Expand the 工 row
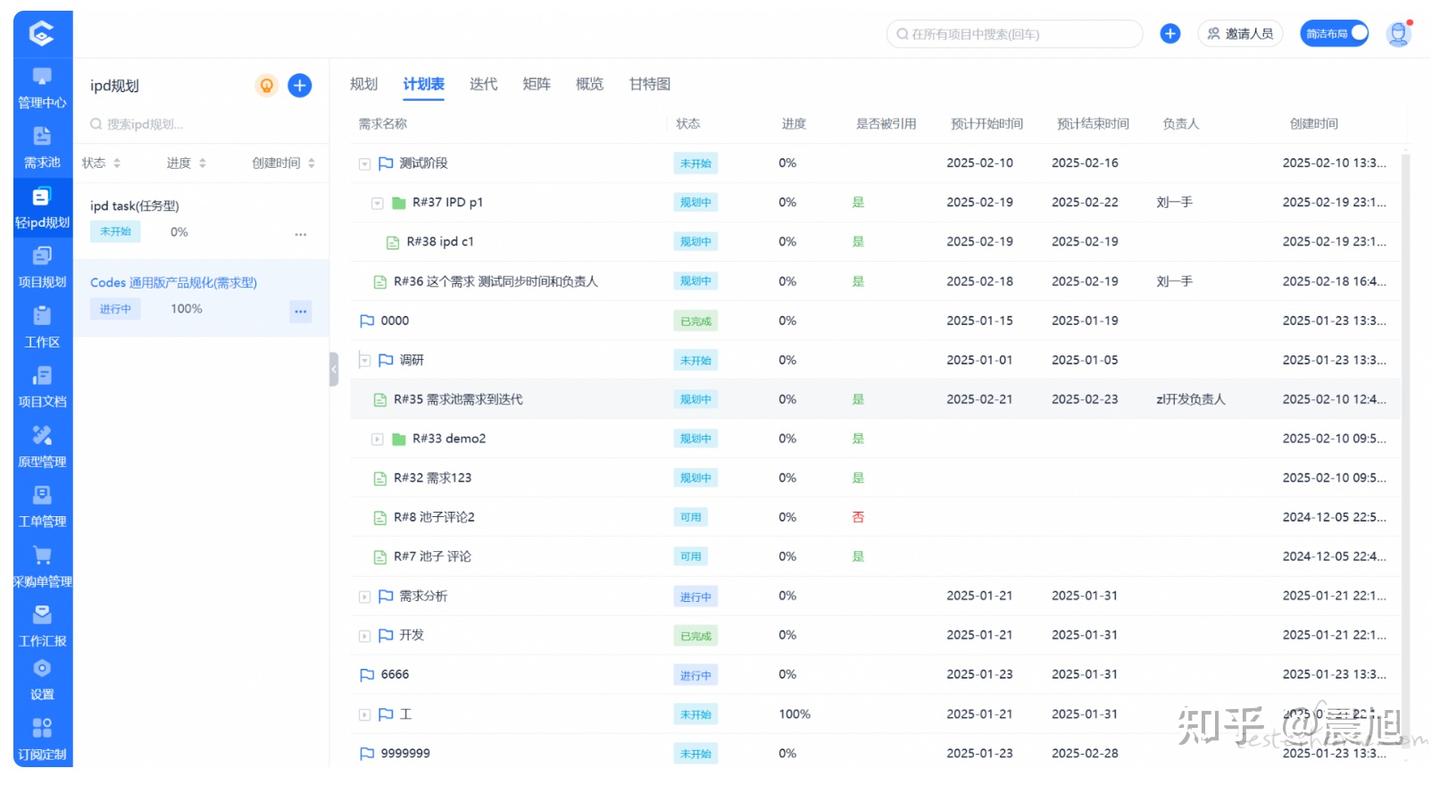The height and width of the screenshot is (785, 1440). coord(365,715)
